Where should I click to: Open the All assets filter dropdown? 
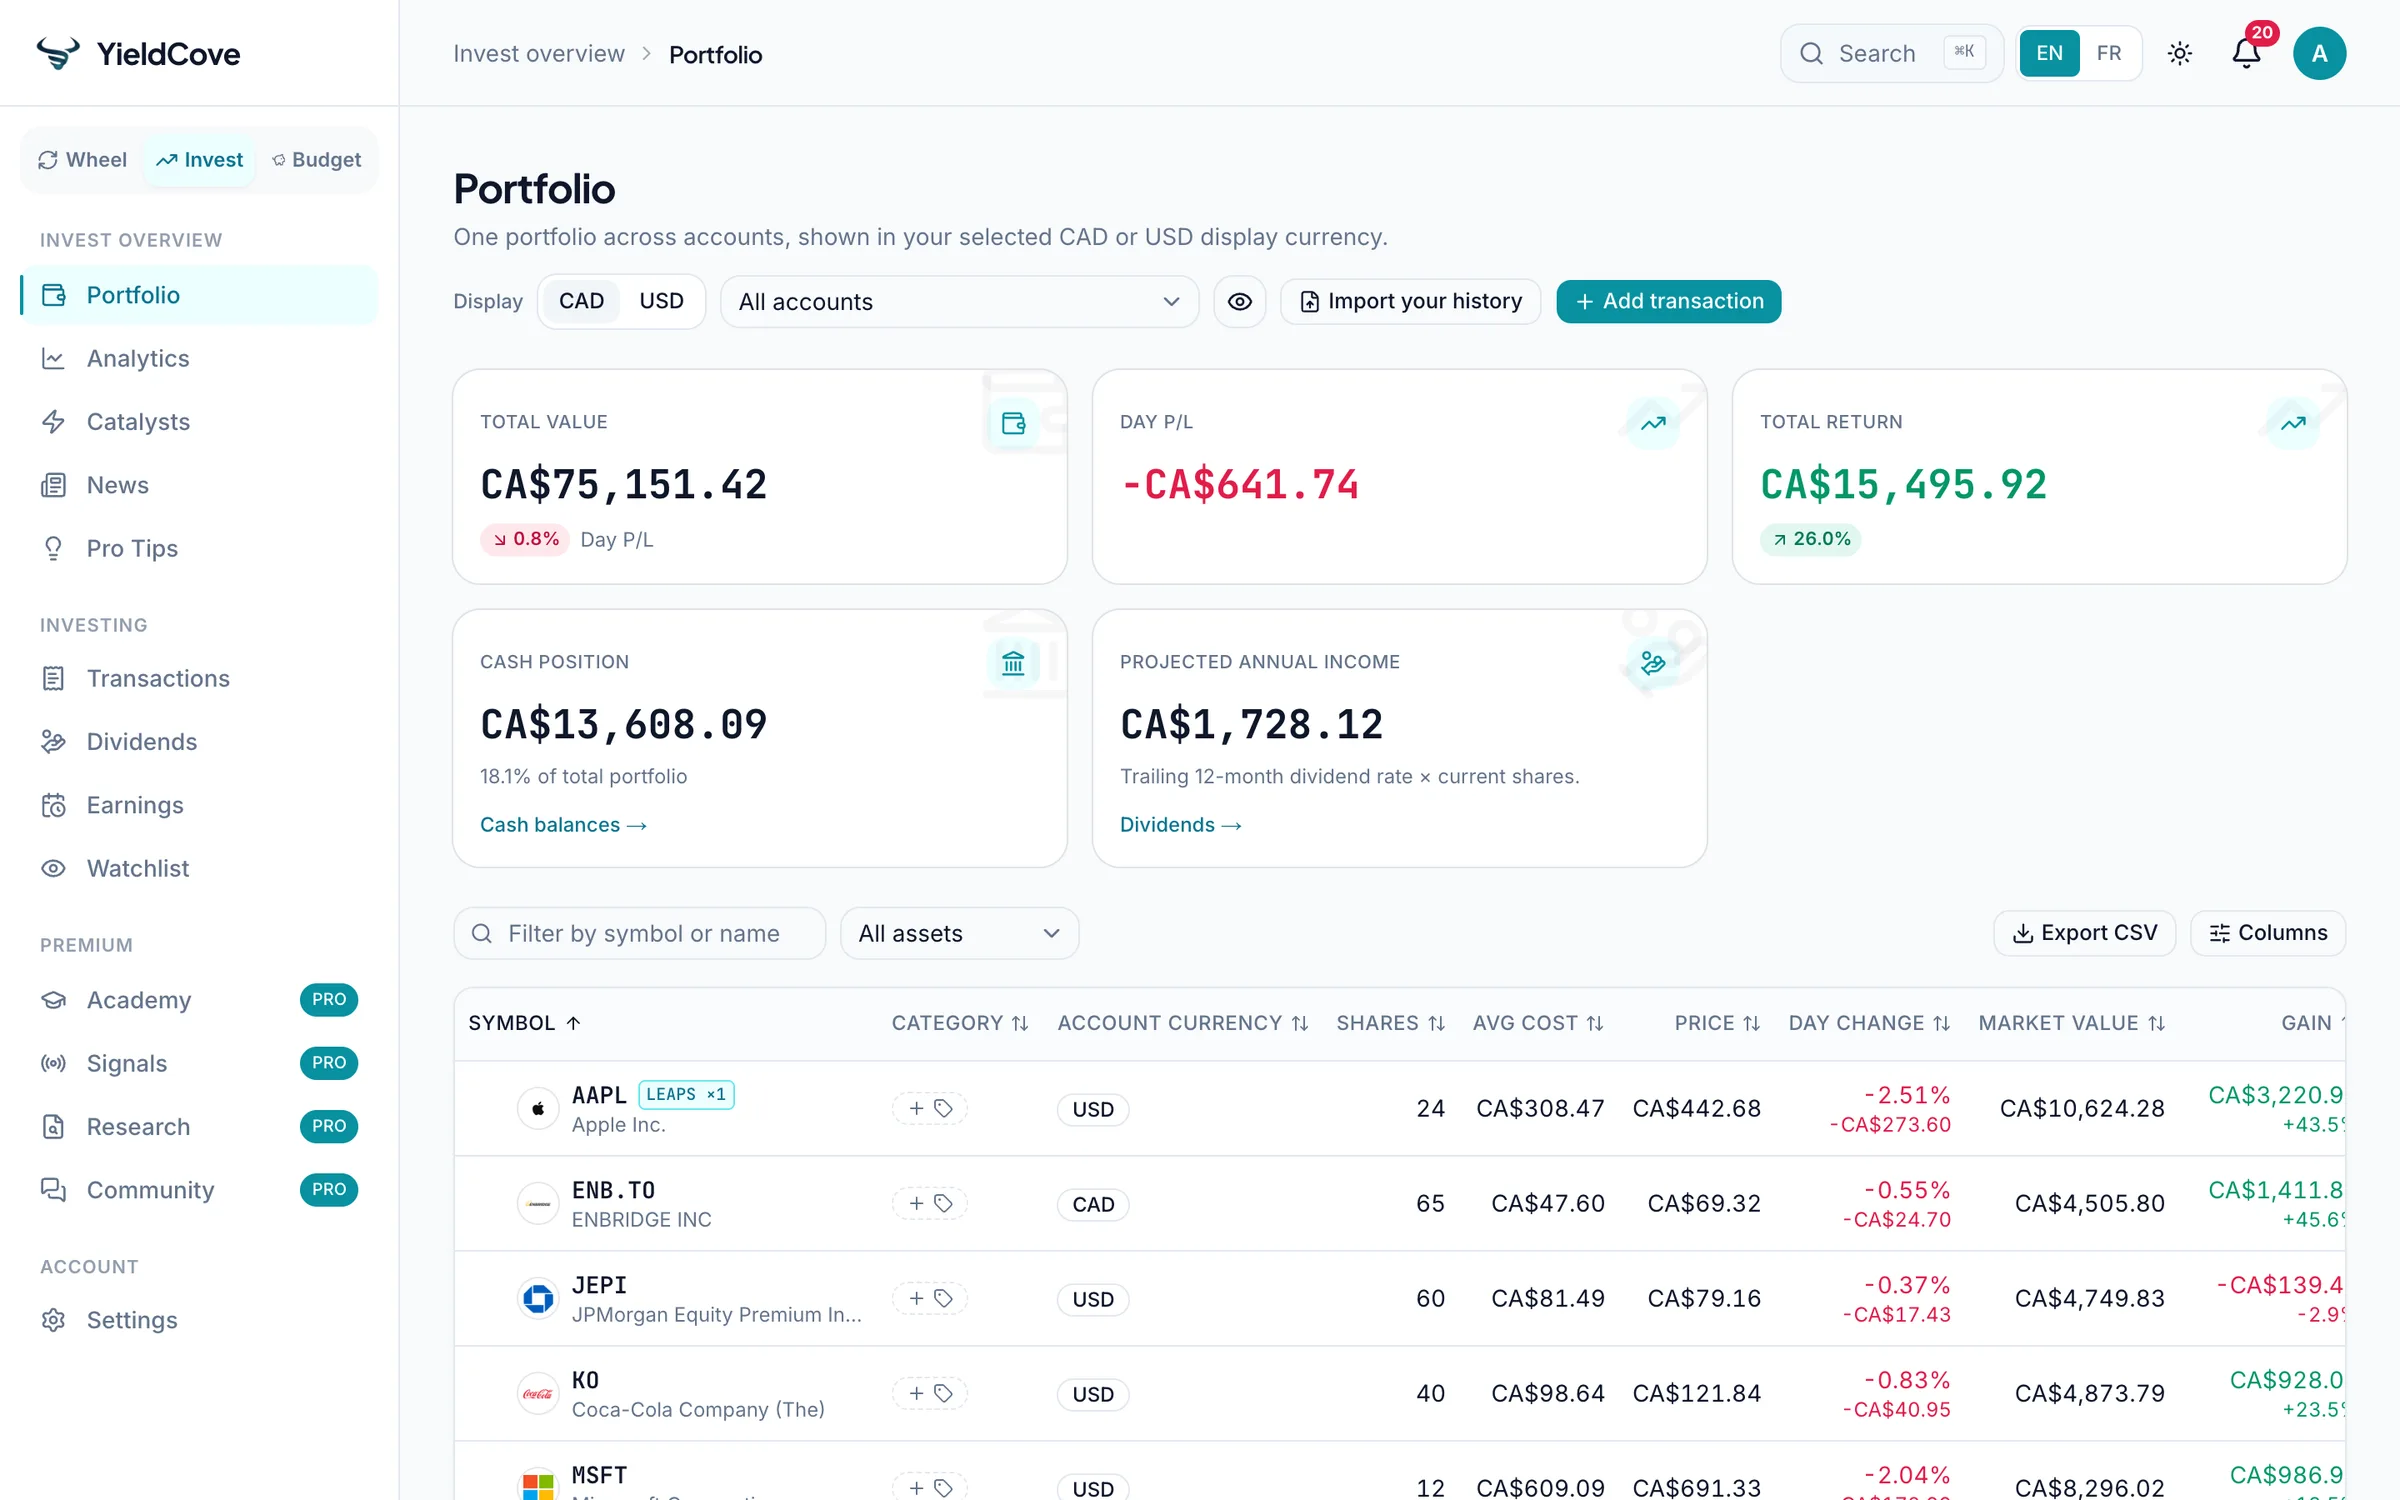[959, 933]
